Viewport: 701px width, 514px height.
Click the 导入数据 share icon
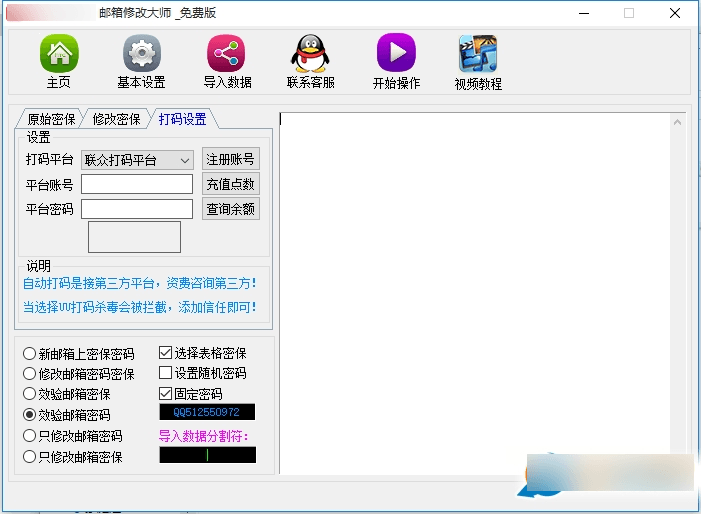(x=226, y=54)
